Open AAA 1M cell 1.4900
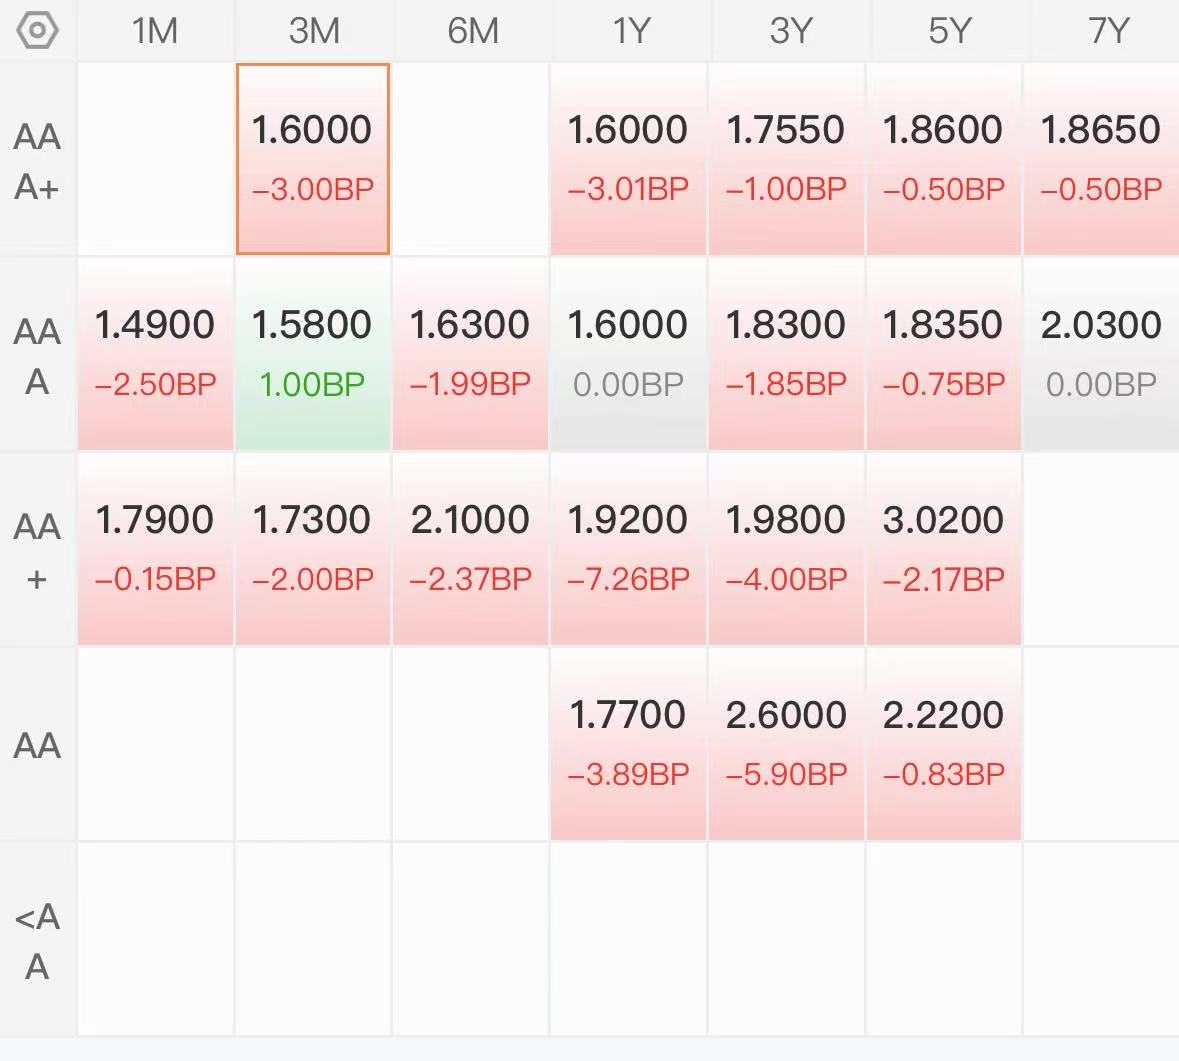 (x=155, y=354)
